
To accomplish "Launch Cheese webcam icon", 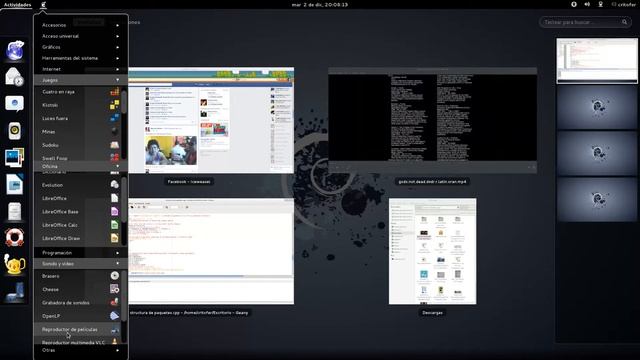I will tap(115, 289).
